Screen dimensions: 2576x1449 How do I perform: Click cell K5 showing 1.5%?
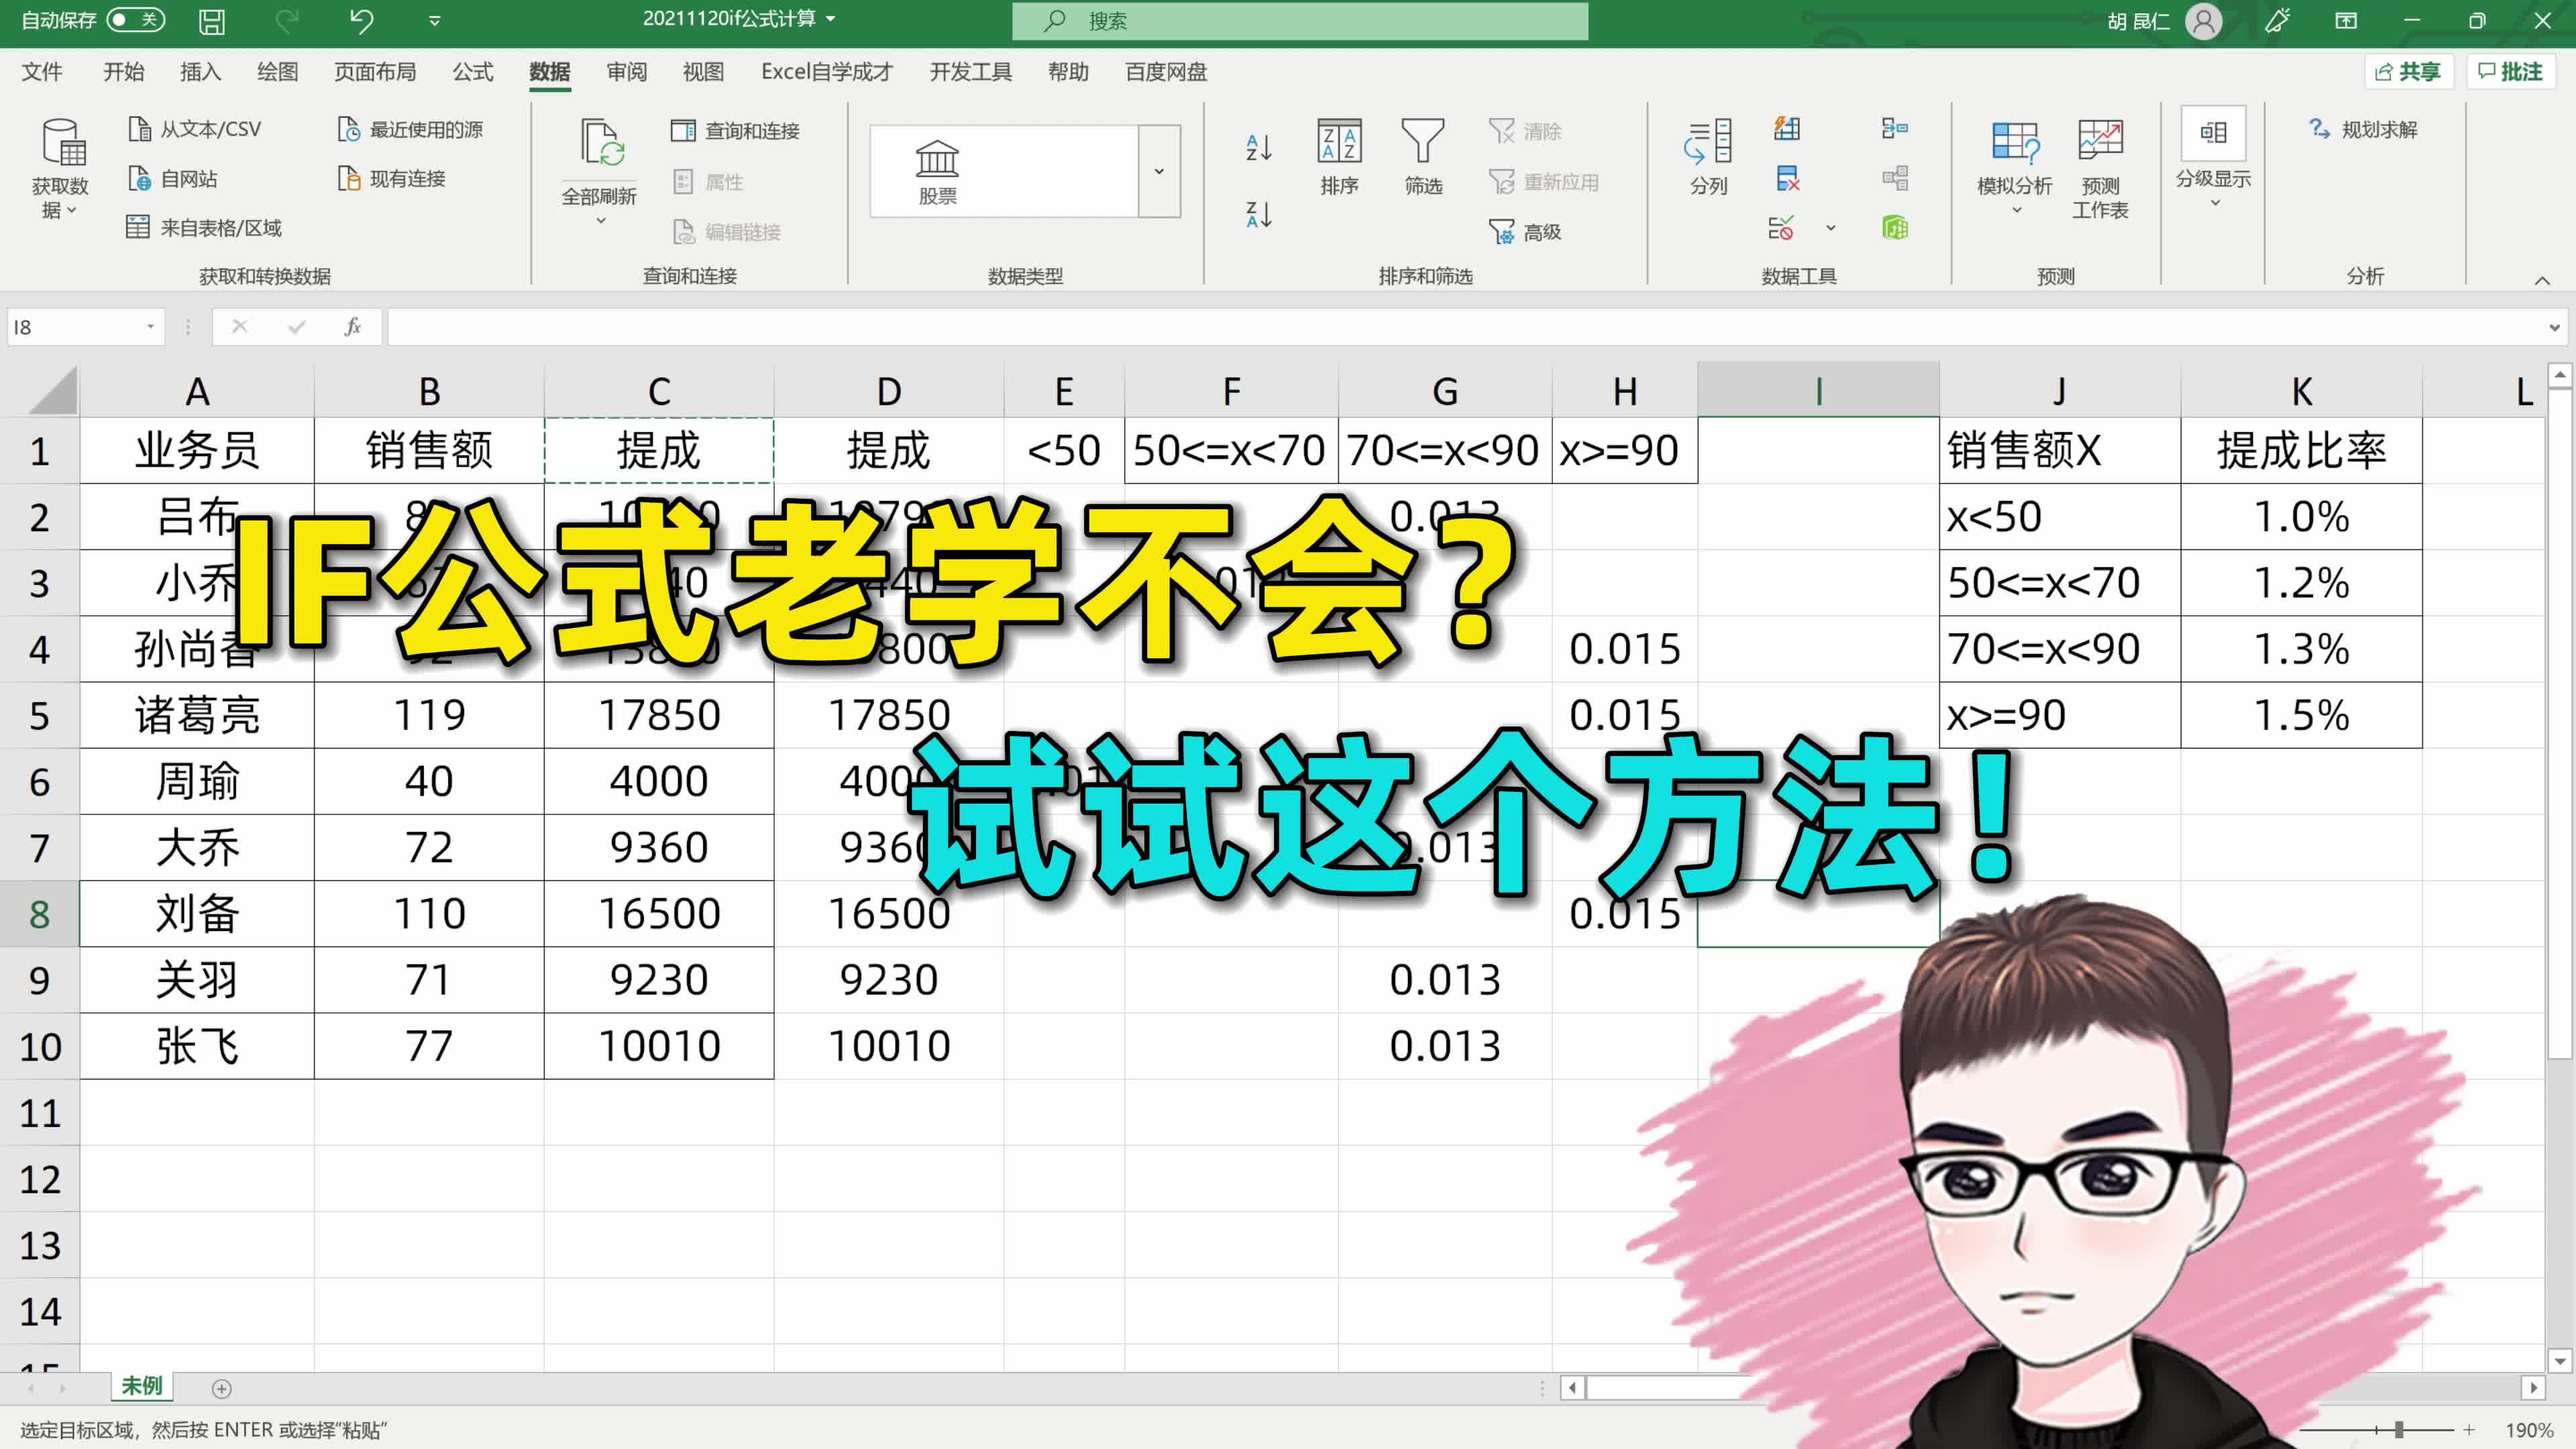[x=2301, y=715]
